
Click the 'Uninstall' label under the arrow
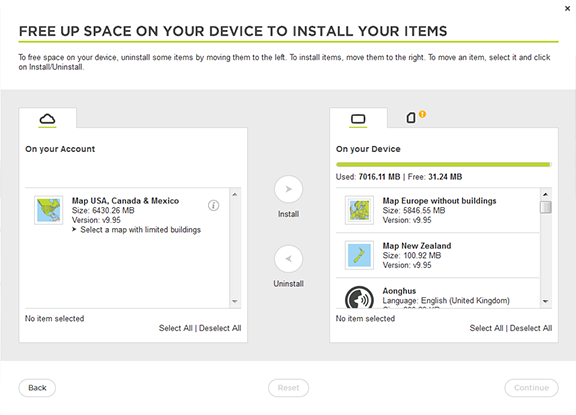click(x=288, y=284)
